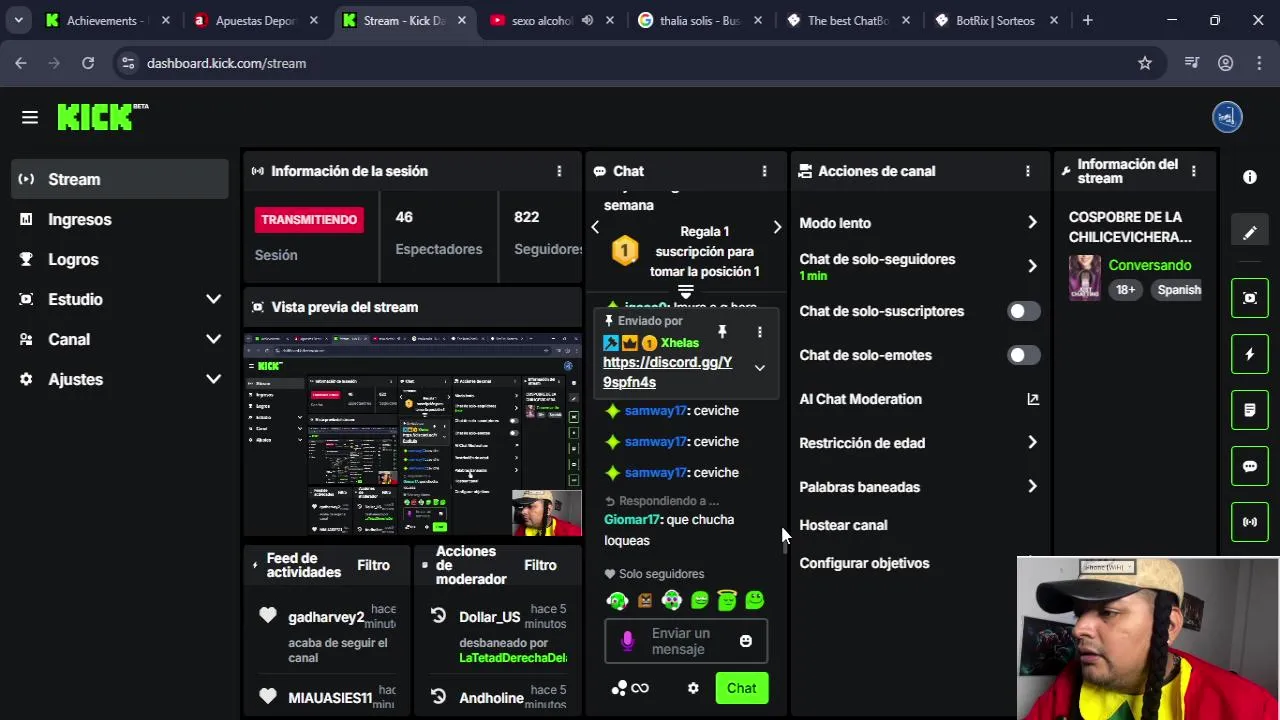Image resolution: width=1280 pixels, height=720 pixels.
Task: Toggle Chat de solo-suscriptores switch
Action: click(x=1023, y=311)
